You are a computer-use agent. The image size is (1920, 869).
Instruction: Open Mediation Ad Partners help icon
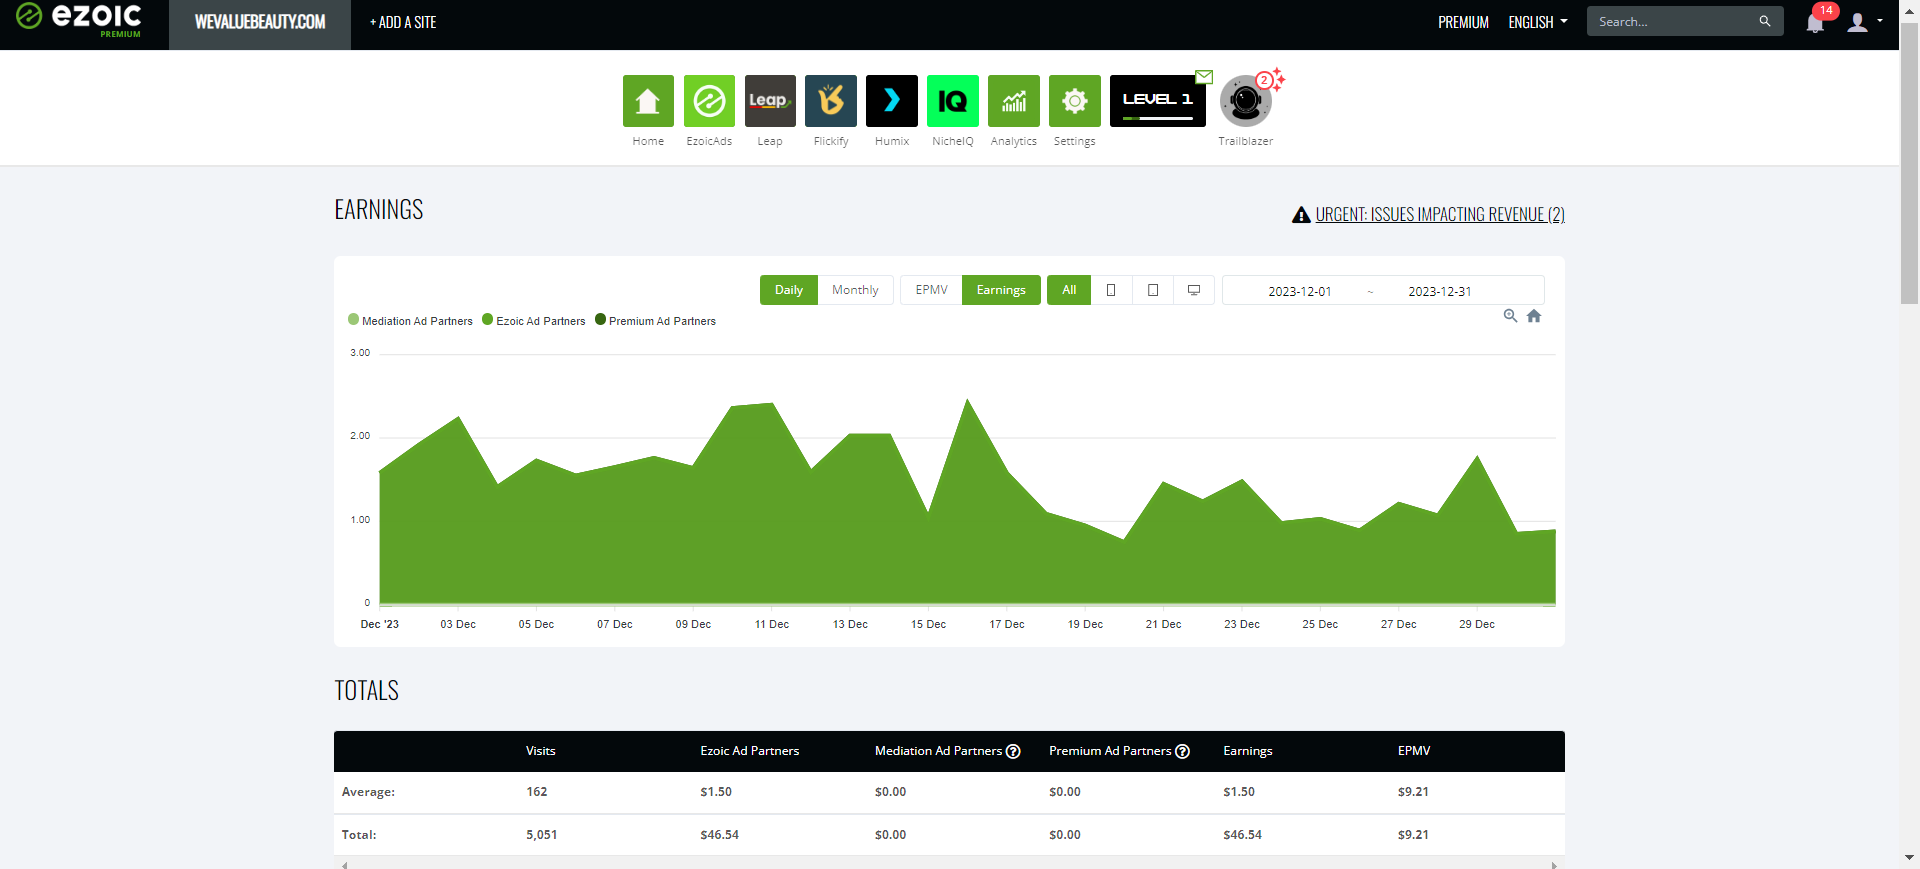pos(1013,751)
